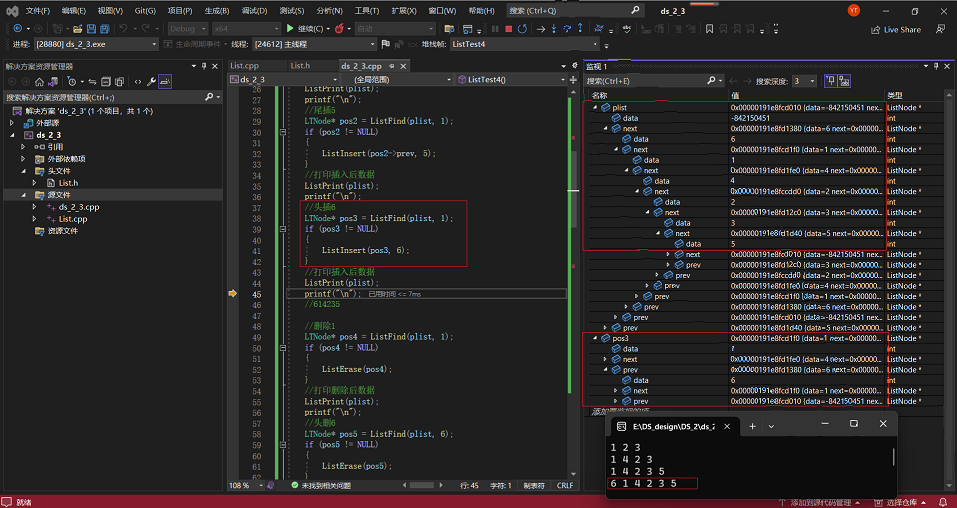Open the stack frame dropdown ListTest4

click(x=525, y=44)
